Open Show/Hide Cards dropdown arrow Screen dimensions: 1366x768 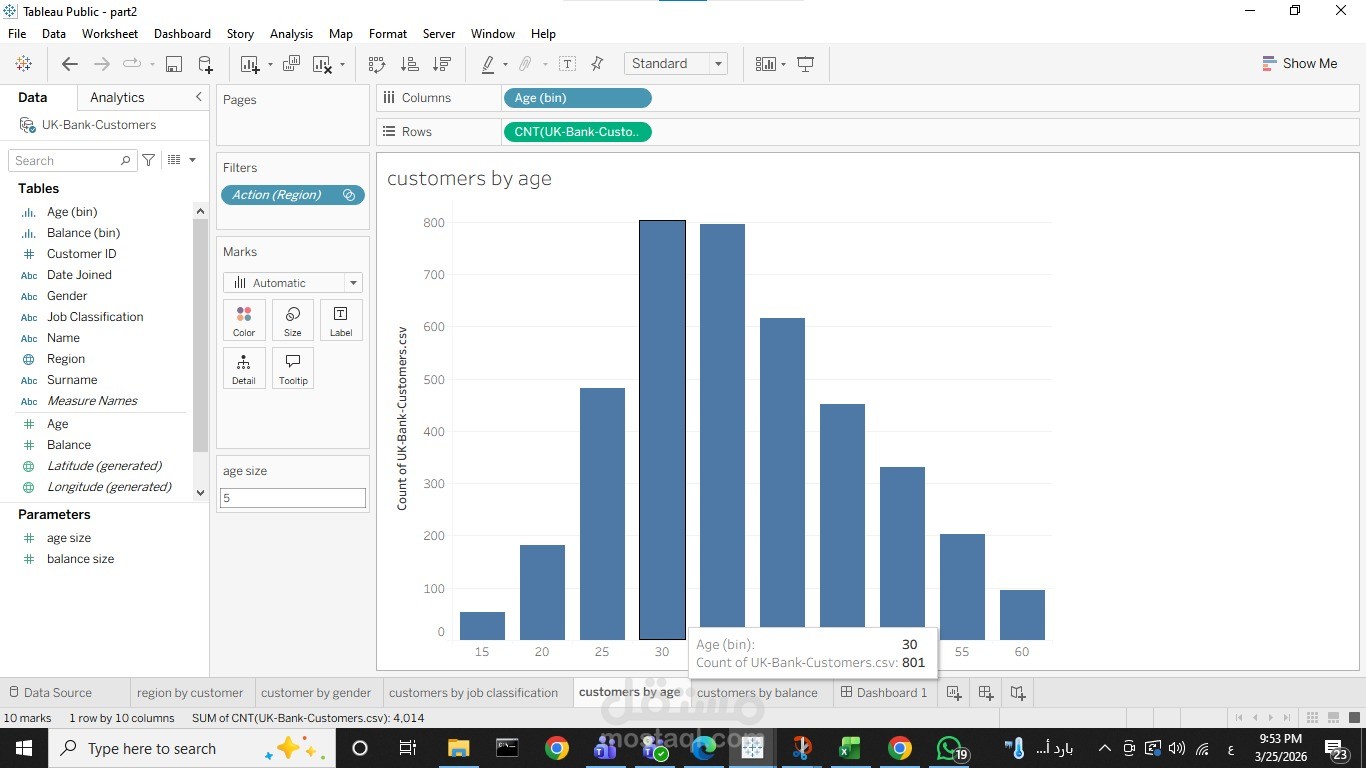[x=783, y=65]
